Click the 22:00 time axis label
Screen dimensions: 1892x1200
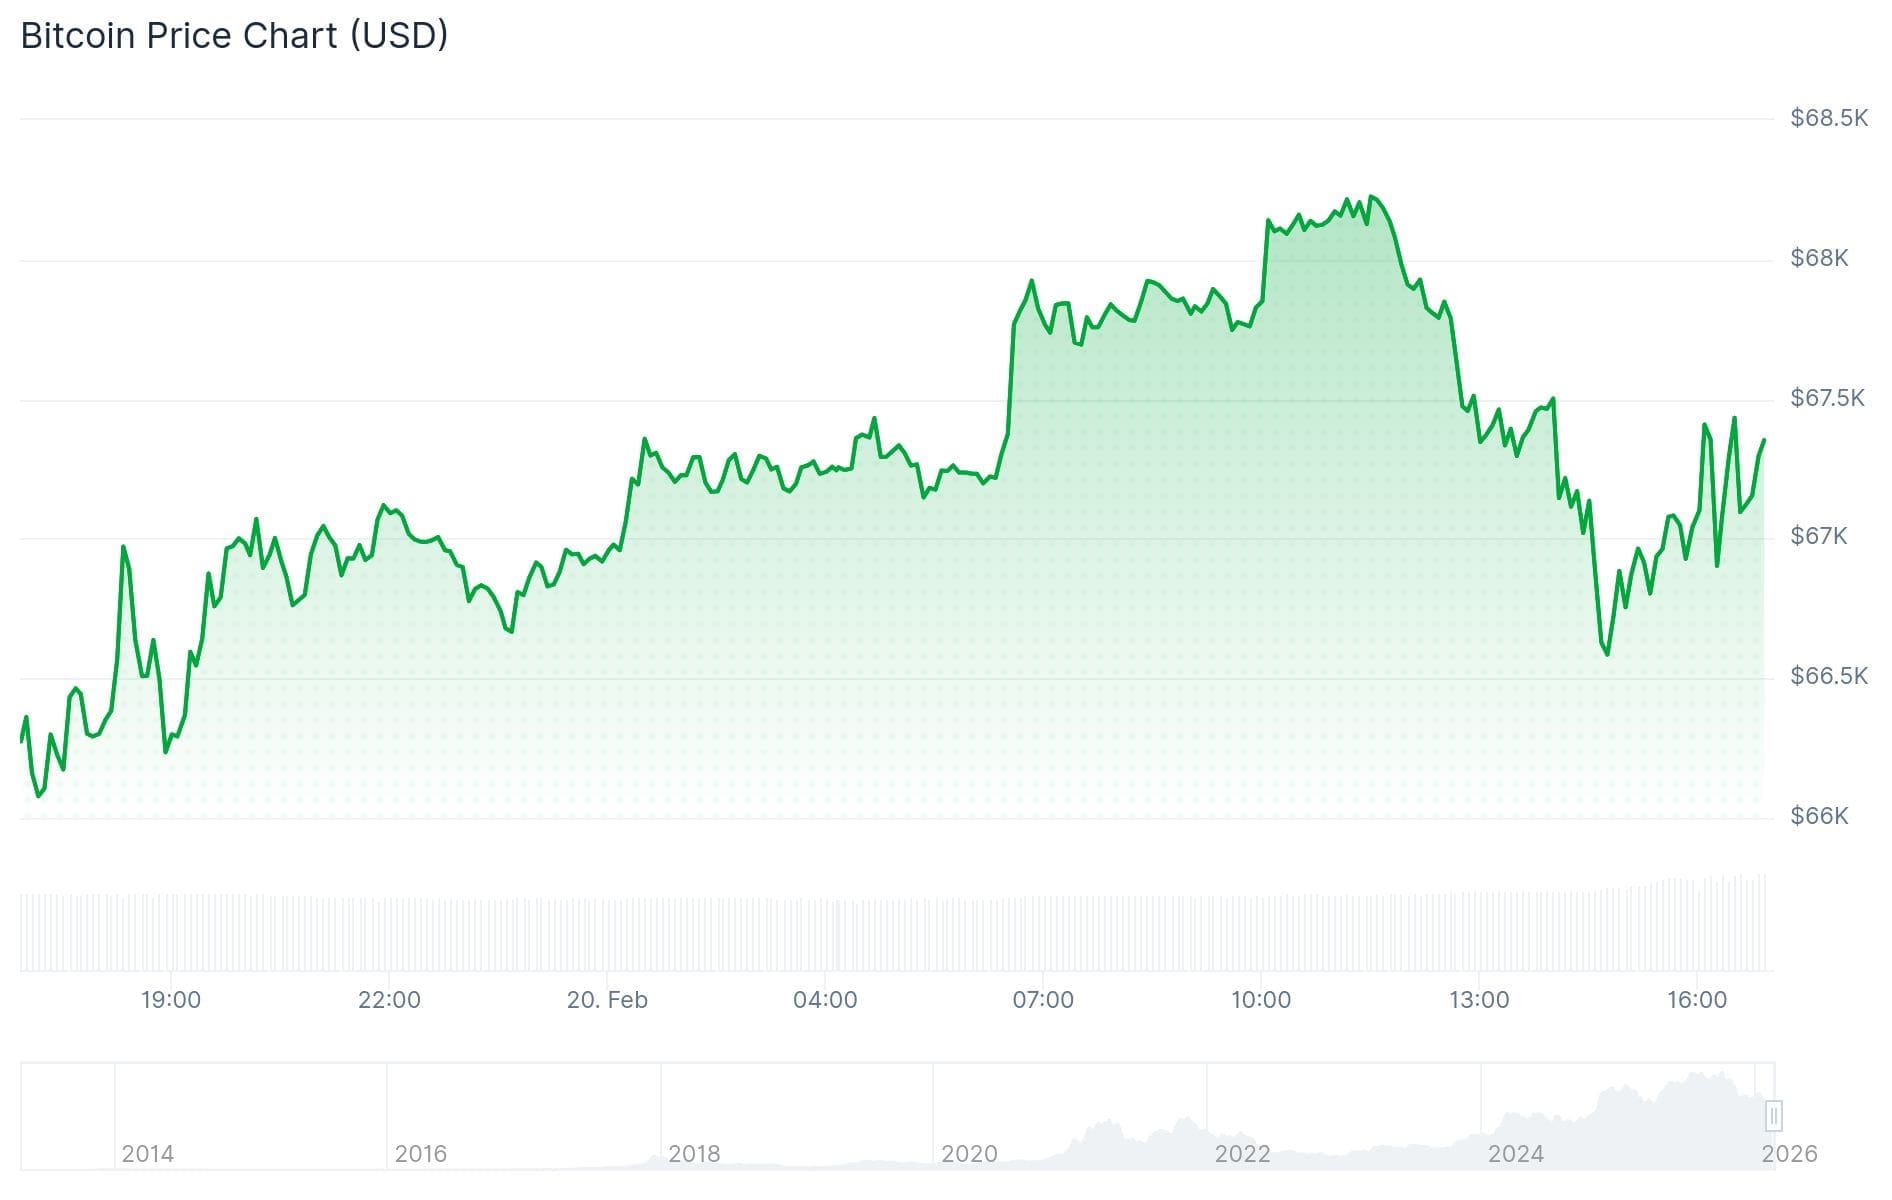click(389, 1000)
